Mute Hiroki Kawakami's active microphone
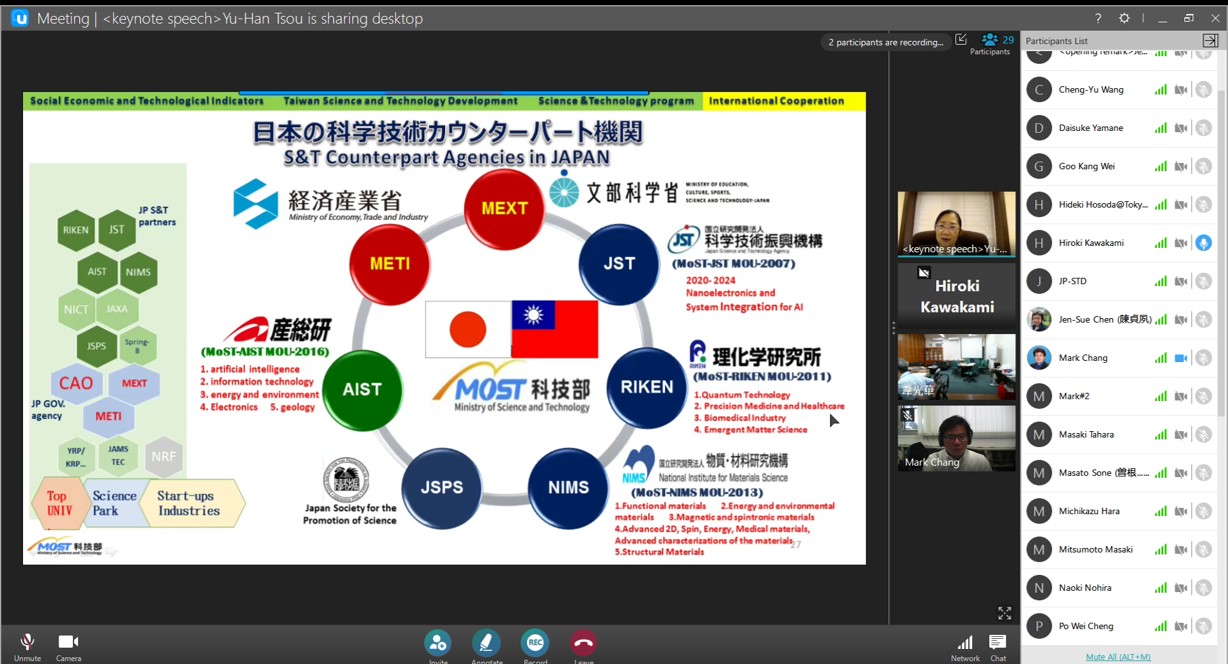The width and height of the screenshot is (1228, 664). pos(1203,243)
